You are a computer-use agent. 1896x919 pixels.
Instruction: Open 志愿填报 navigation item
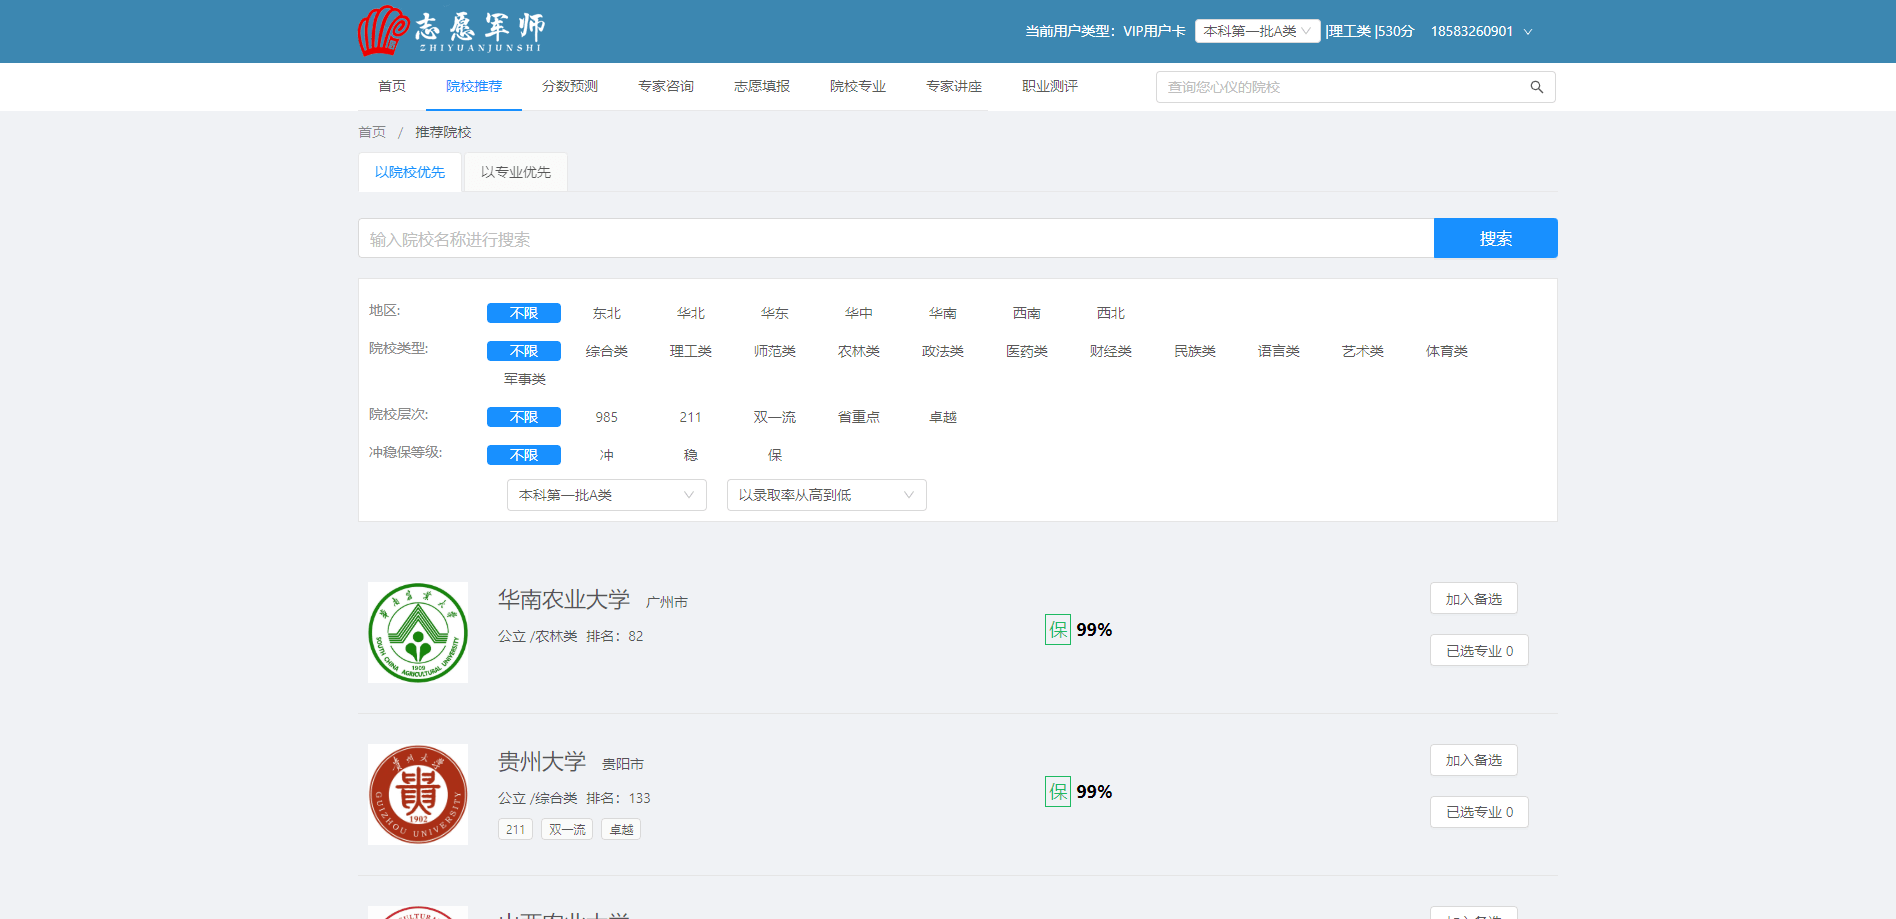tap(762, 86)
